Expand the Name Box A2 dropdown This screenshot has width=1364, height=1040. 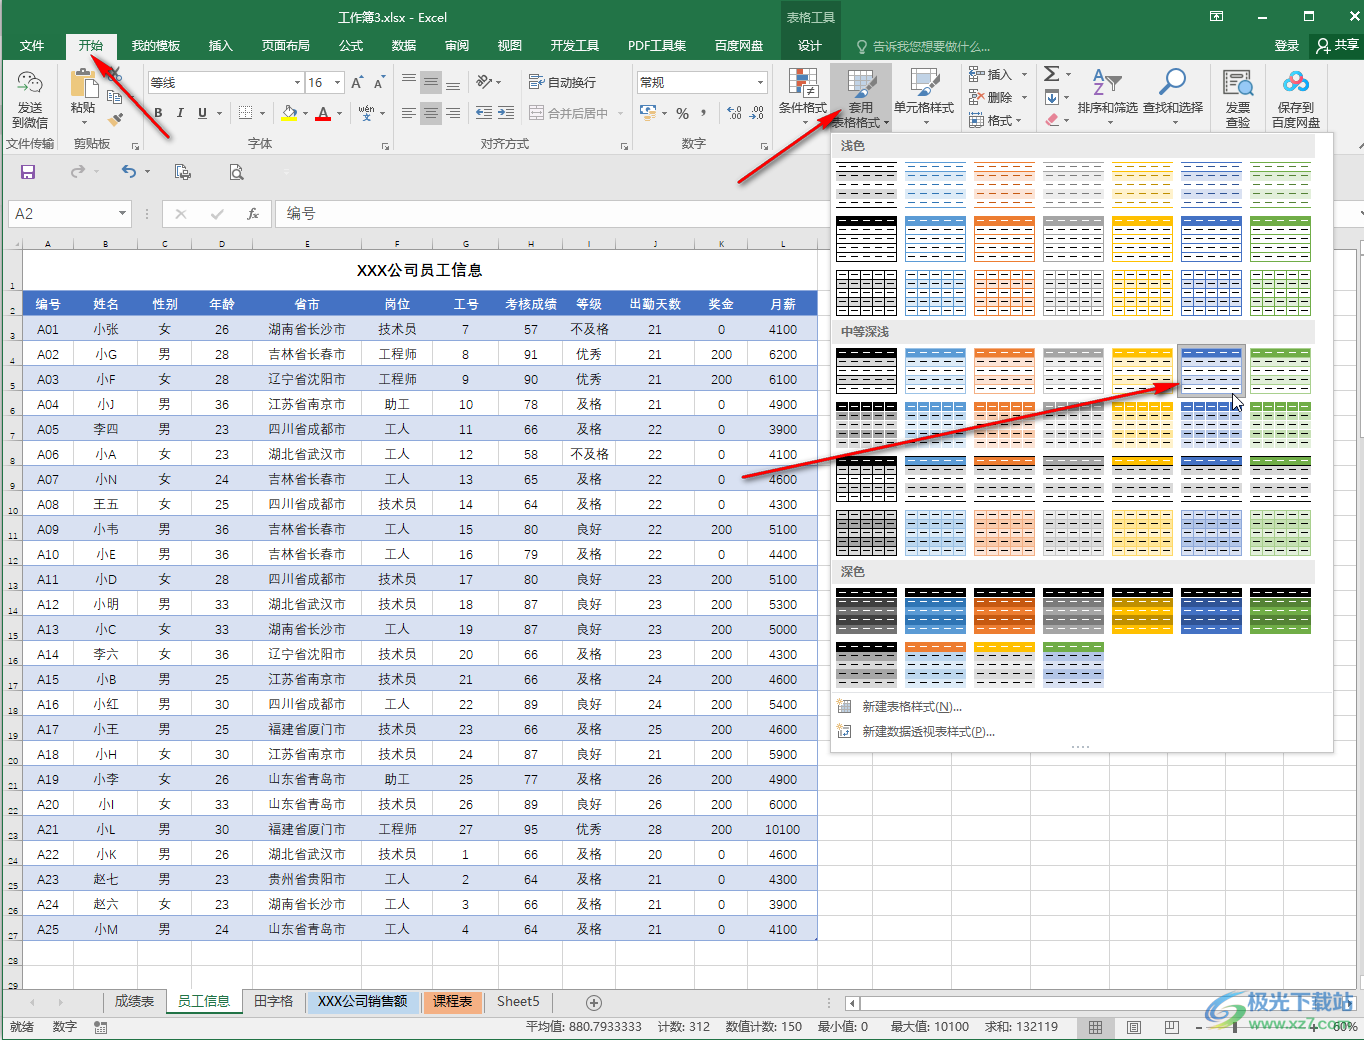coord(122,214)
